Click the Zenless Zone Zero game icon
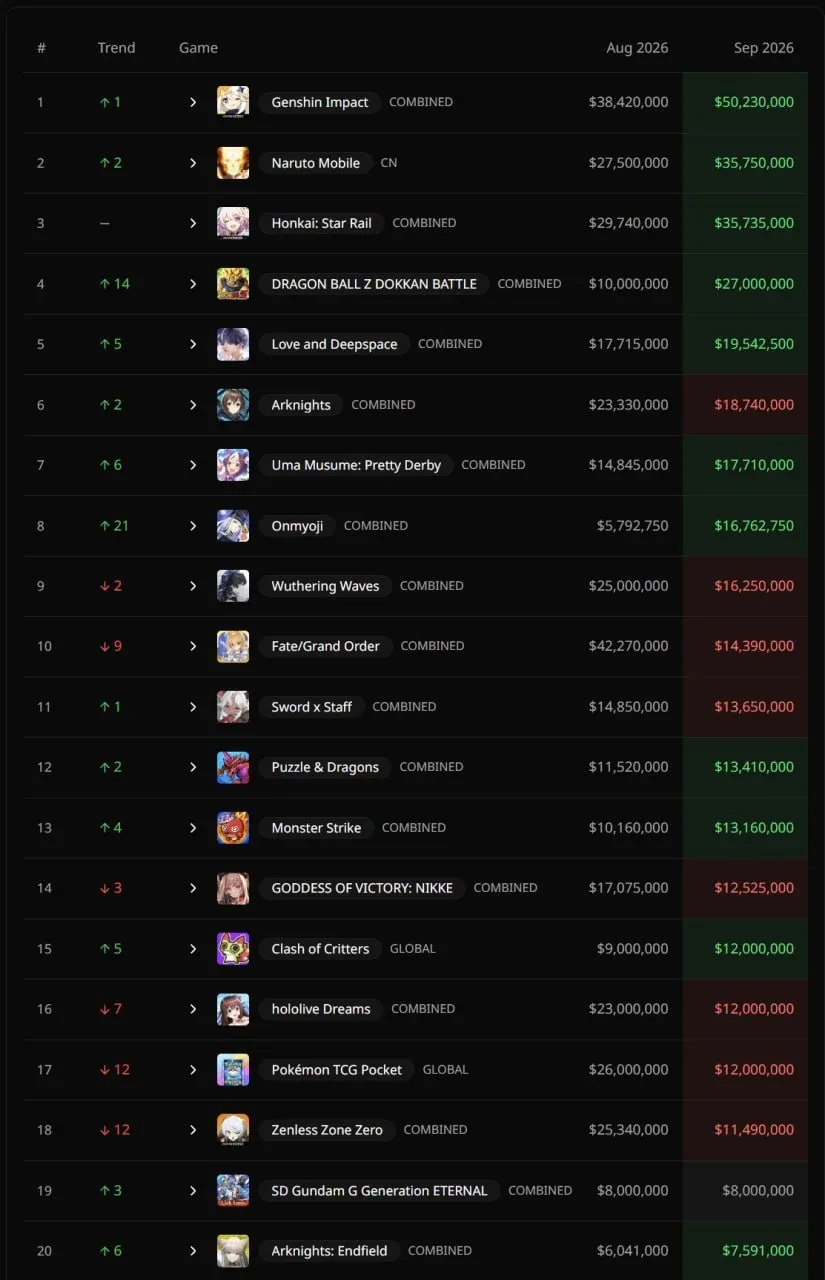Image resolution: width=825 pixels, height=1280 pixels. click(x=233, y=1130)
